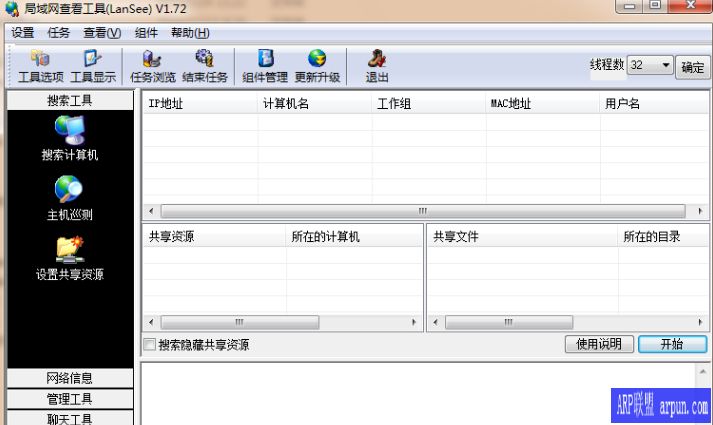
Task: Click the MAC地址 column header
Action: [x=543, y=104]
